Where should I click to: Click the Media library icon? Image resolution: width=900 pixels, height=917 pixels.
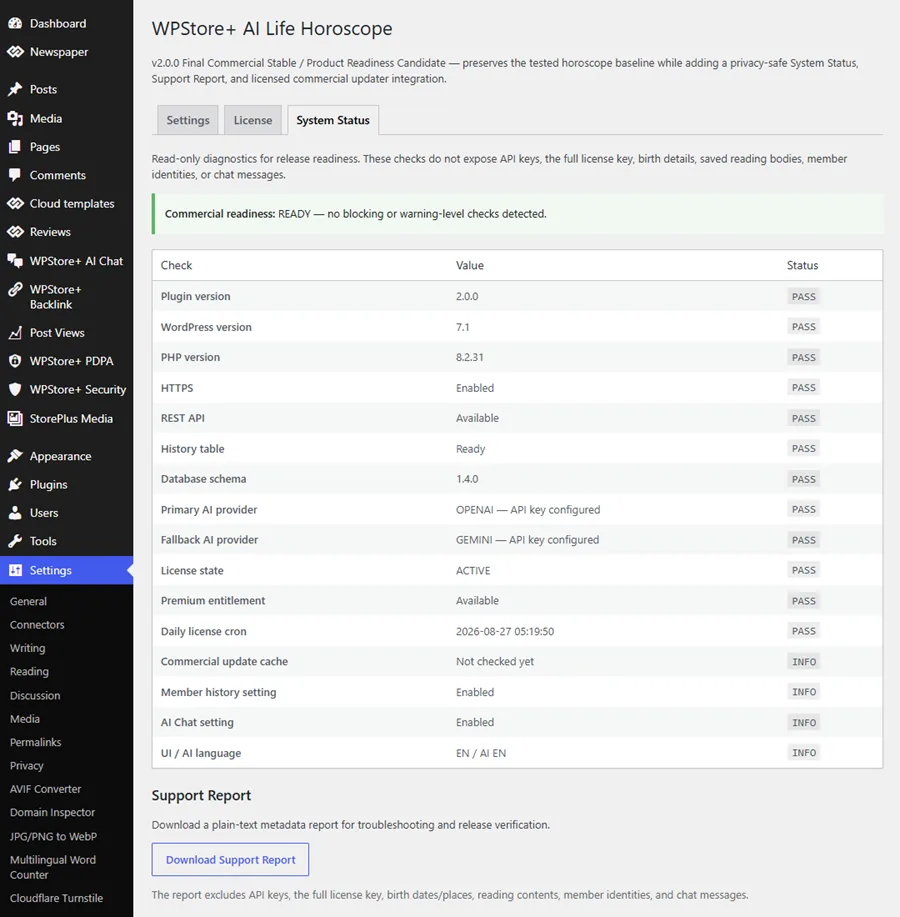(15, 119)
